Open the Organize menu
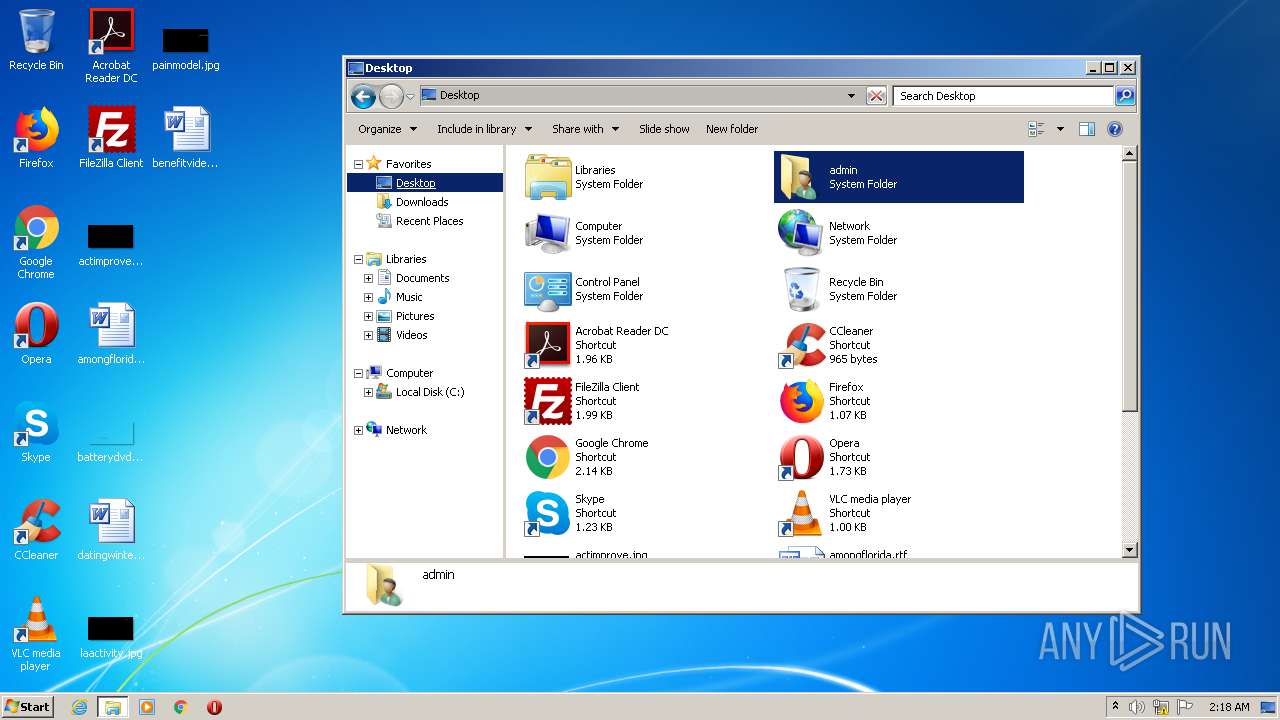The height and width of the screenshot is (720, 1280). point(387,129)
